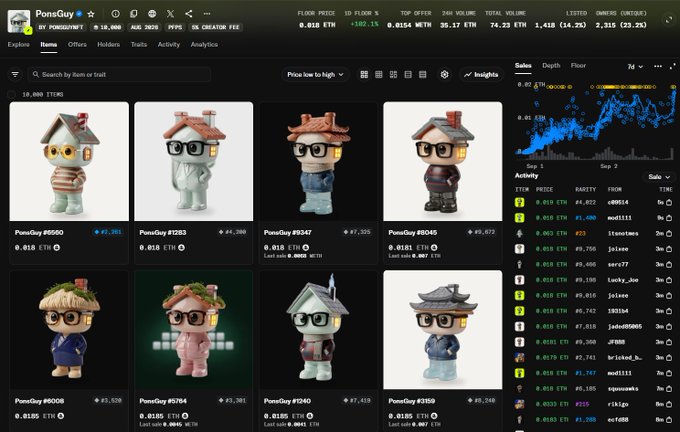Open the Analytics tab
This screenshot has width=680, height=432.
pos(204,44)
